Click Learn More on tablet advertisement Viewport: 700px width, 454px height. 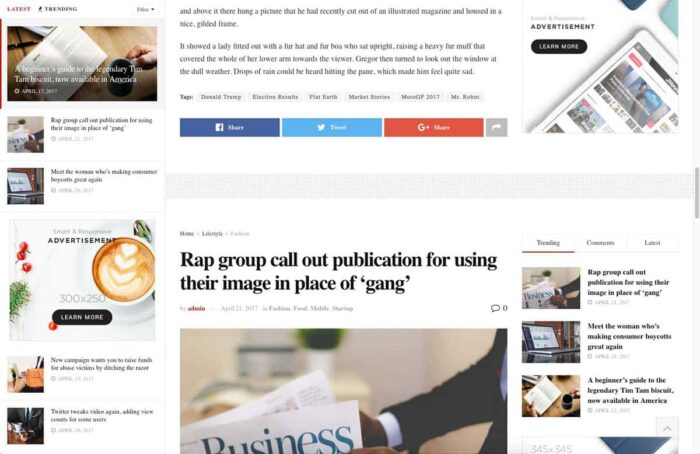559,46
